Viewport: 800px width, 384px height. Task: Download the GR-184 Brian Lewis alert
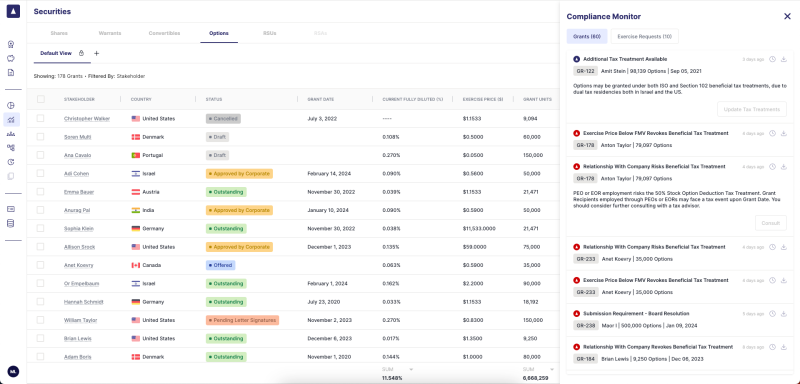pyautogui.click(x=784, y=347)
